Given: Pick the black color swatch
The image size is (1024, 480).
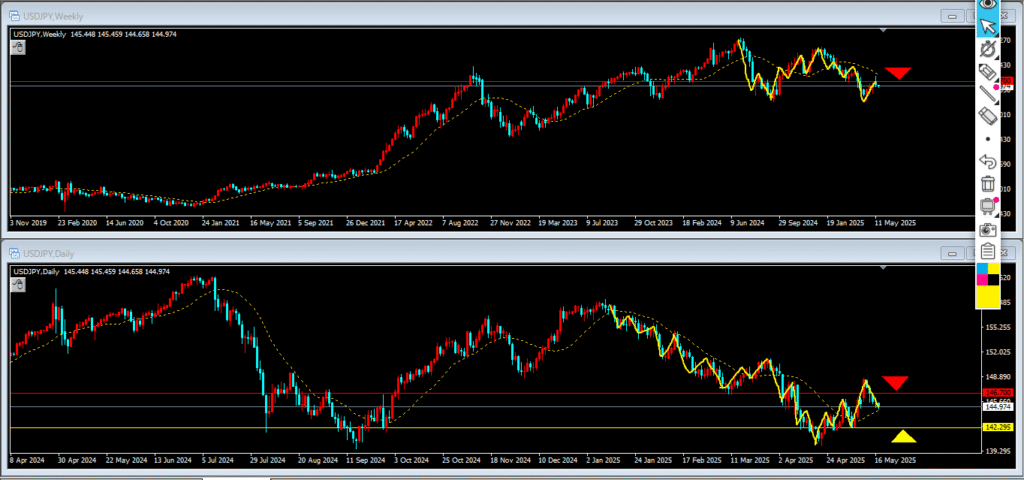Looking at the screenshot, I should [x=994, y=280].
